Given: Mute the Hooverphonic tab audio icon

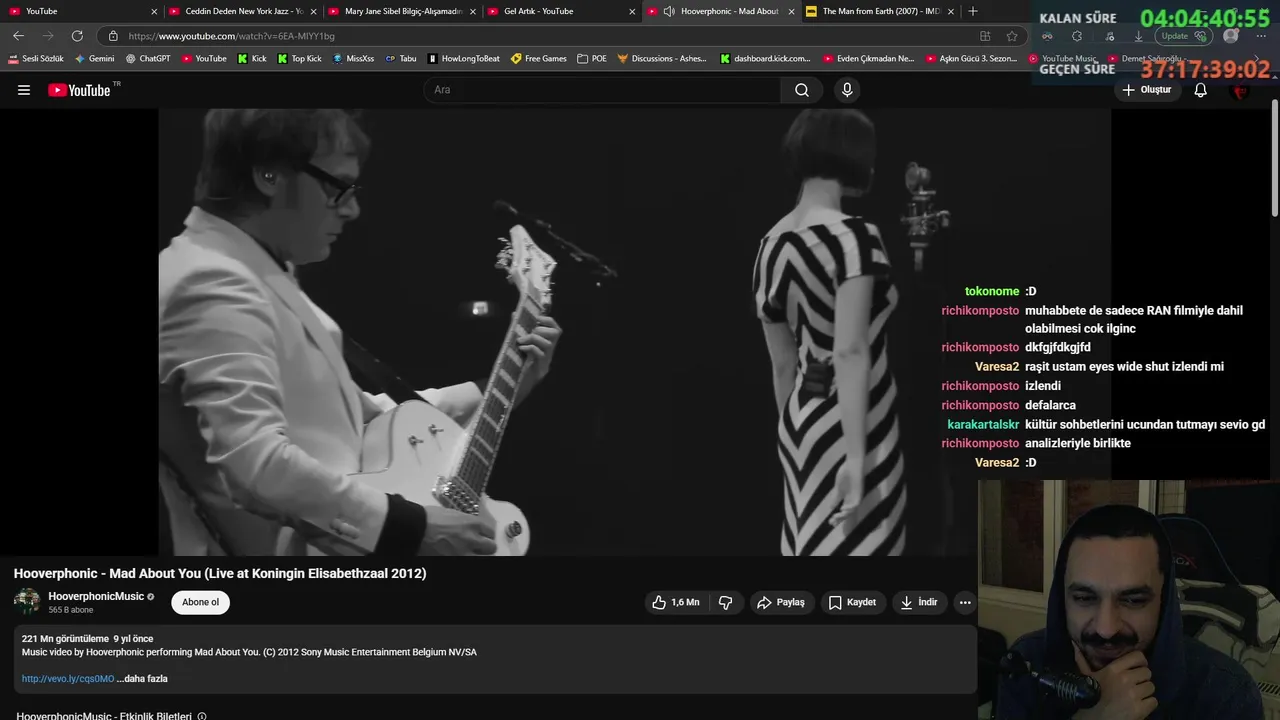Looking at the screenshot, I should click(669, 11).
